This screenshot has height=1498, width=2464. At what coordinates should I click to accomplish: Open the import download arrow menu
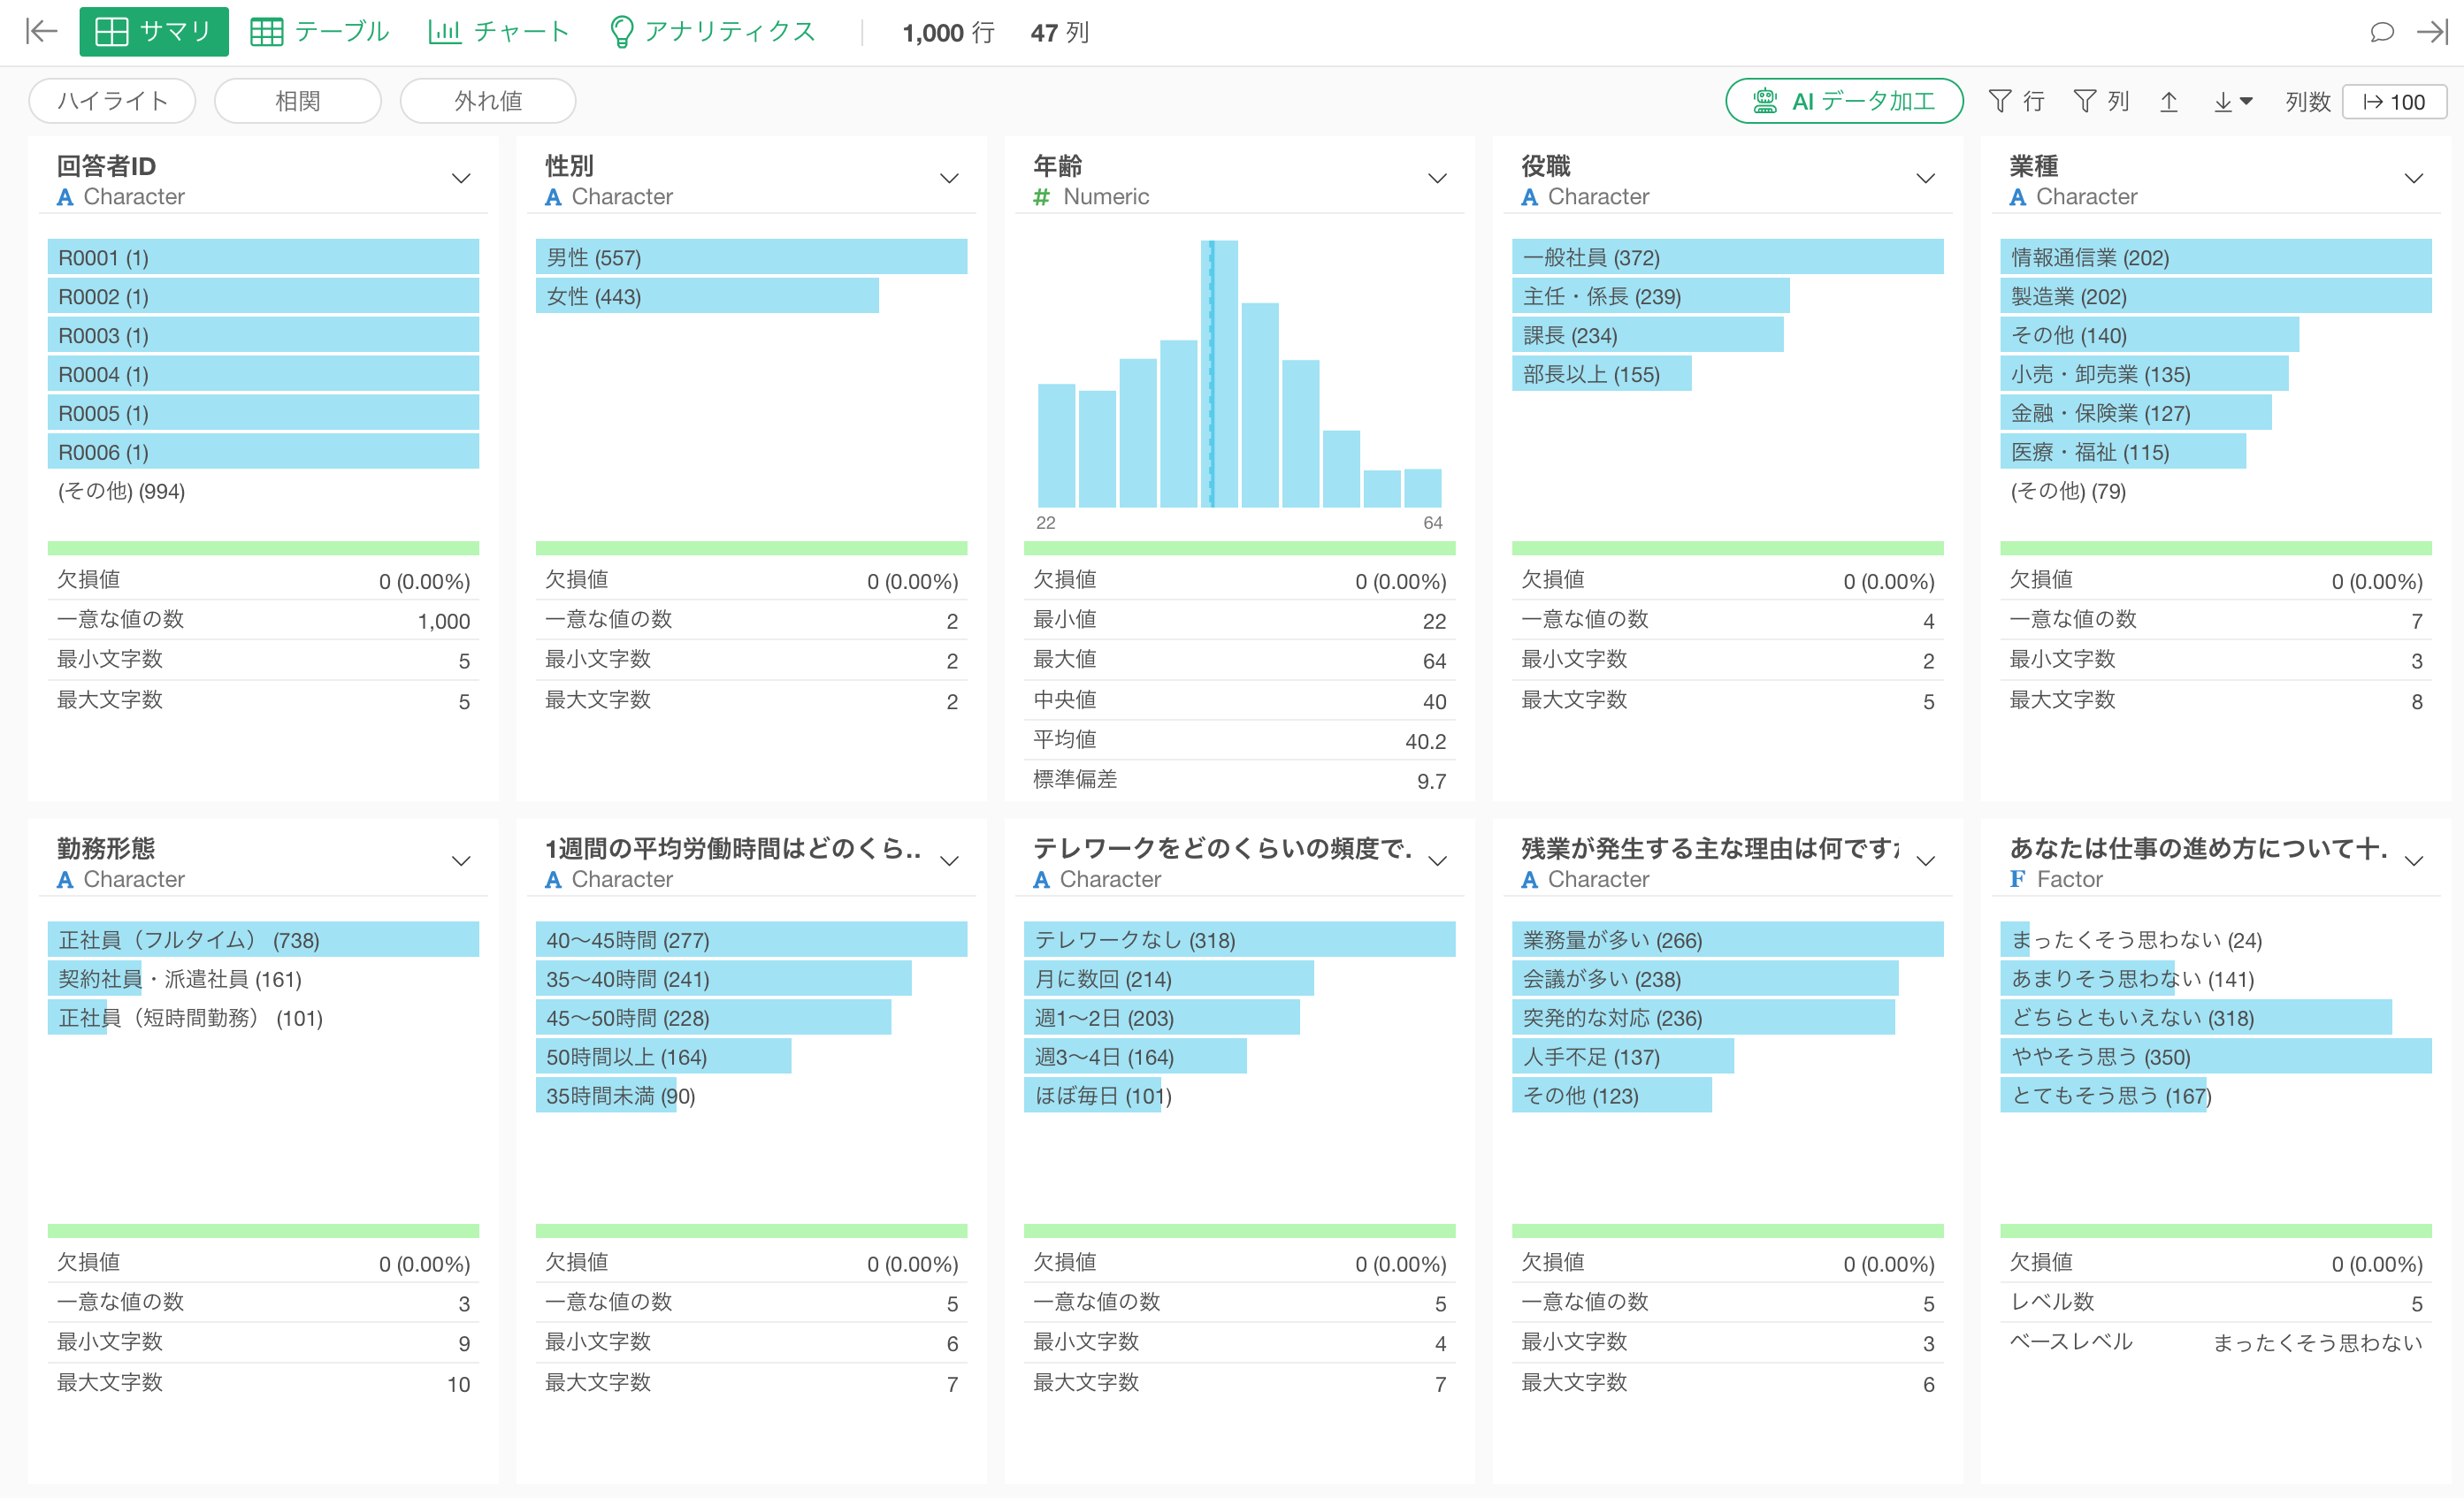coord(2232,101)
